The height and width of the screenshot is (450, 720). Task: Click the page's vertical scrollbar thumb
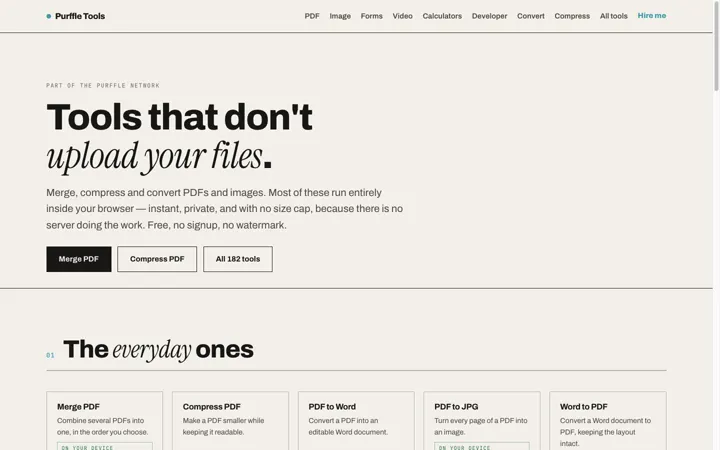[x=716, y=46]
